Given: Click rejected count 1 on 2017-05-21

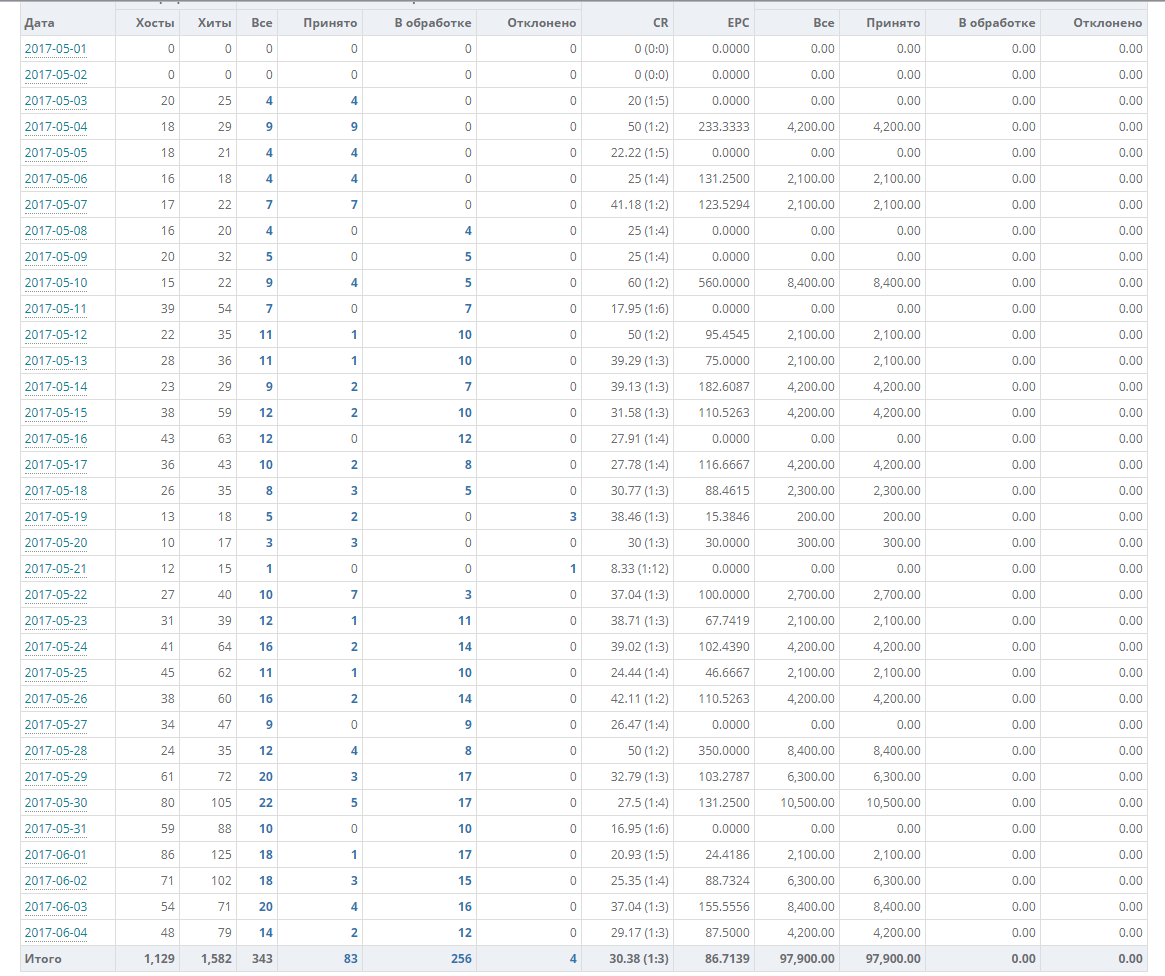Looking at the screenshot, I should [573, 569].
